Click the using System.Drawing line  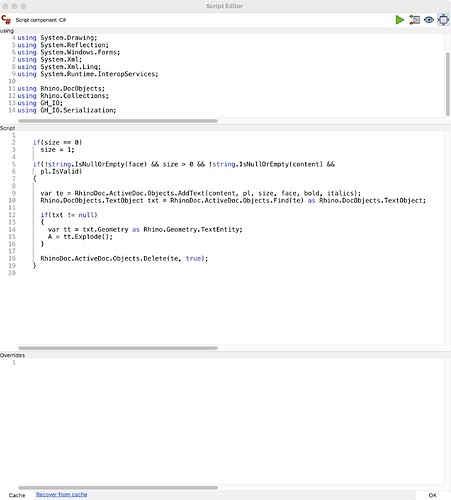click(57, 38)
